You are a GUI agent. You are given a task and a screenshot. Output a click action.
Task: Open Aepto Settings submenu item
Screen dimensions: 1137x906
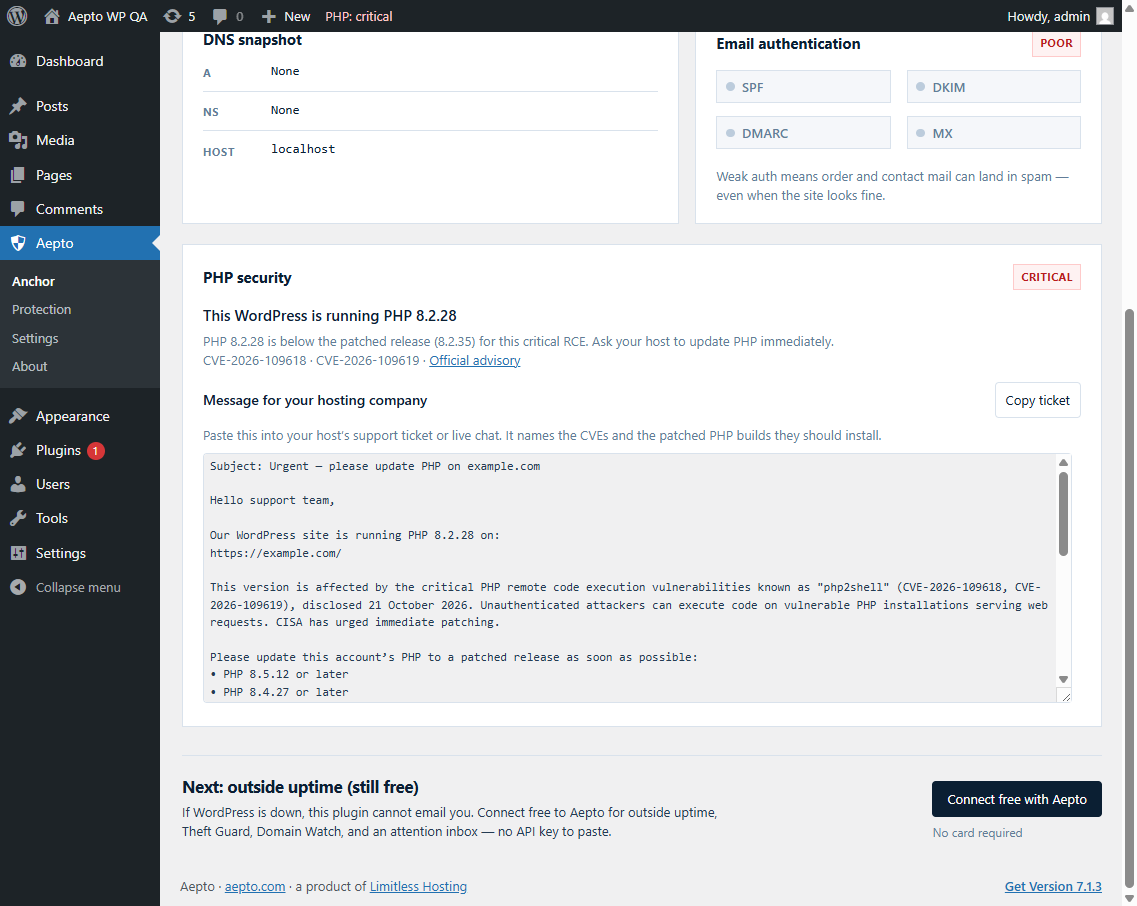35,339
